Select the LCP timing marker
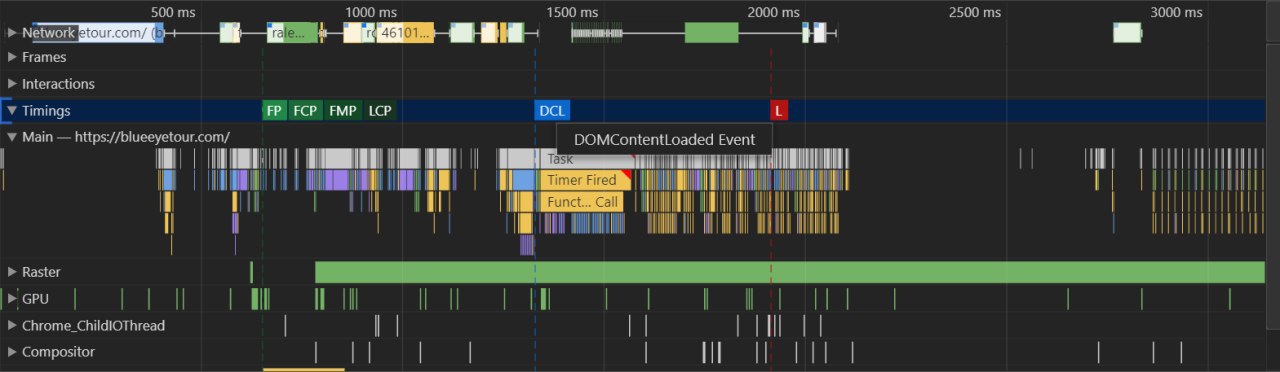Viewport: 1280px width, 372px height. pos(380,111)
